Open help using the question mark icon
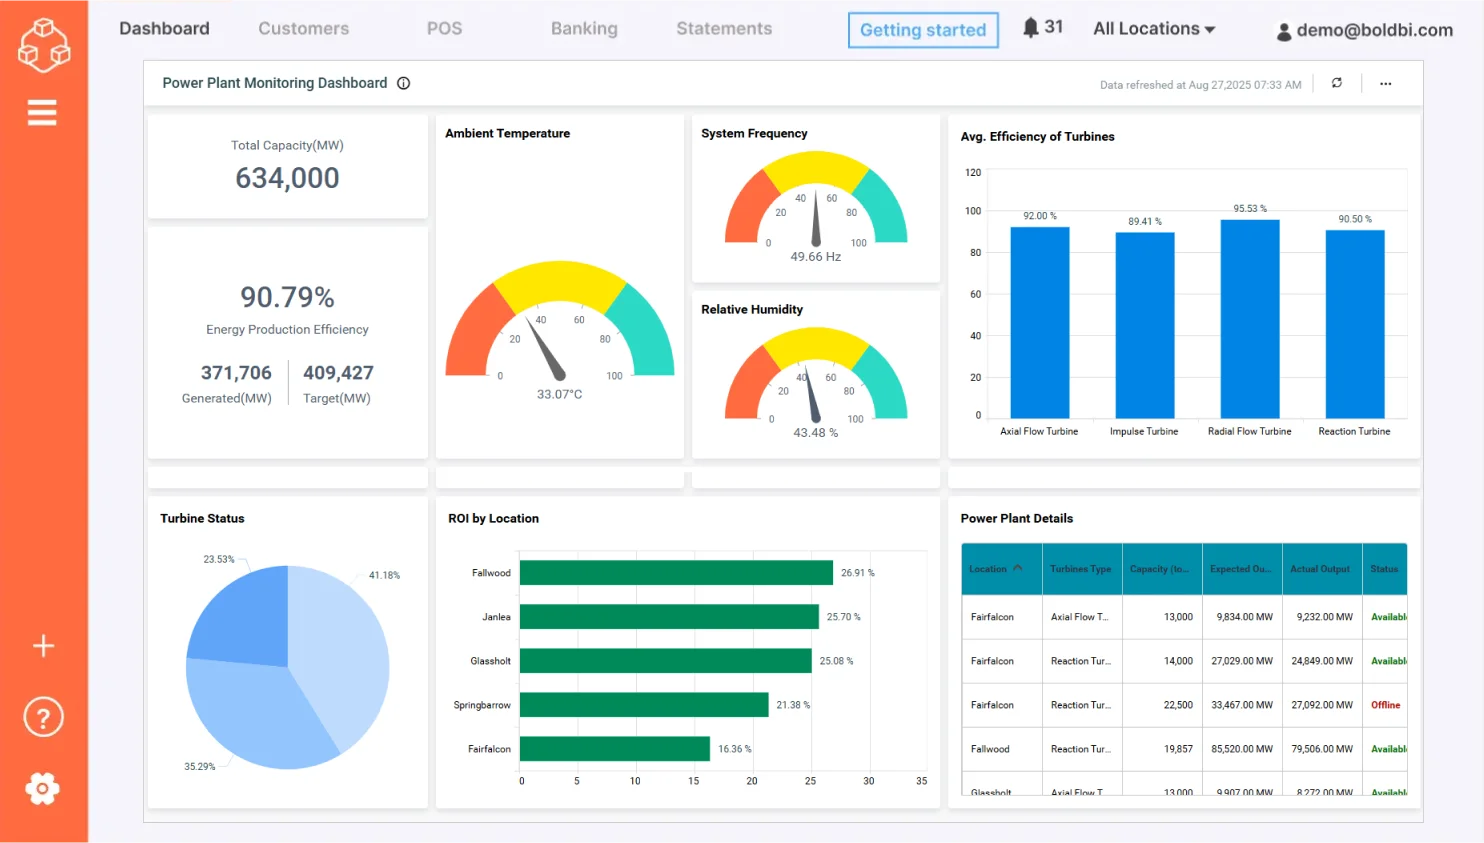Image resolution: width=1484 pixels, height=843 pixels. [43, 716]
